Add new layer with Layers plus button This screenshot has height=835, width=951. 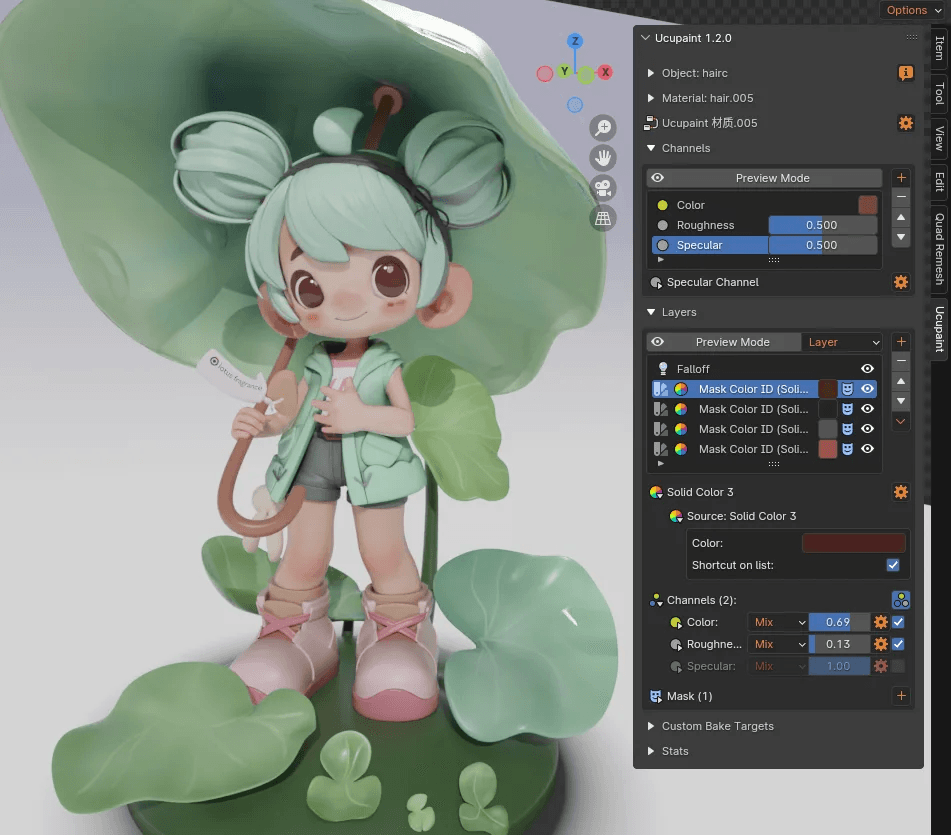pyautogui.click(x=901, y=341)
